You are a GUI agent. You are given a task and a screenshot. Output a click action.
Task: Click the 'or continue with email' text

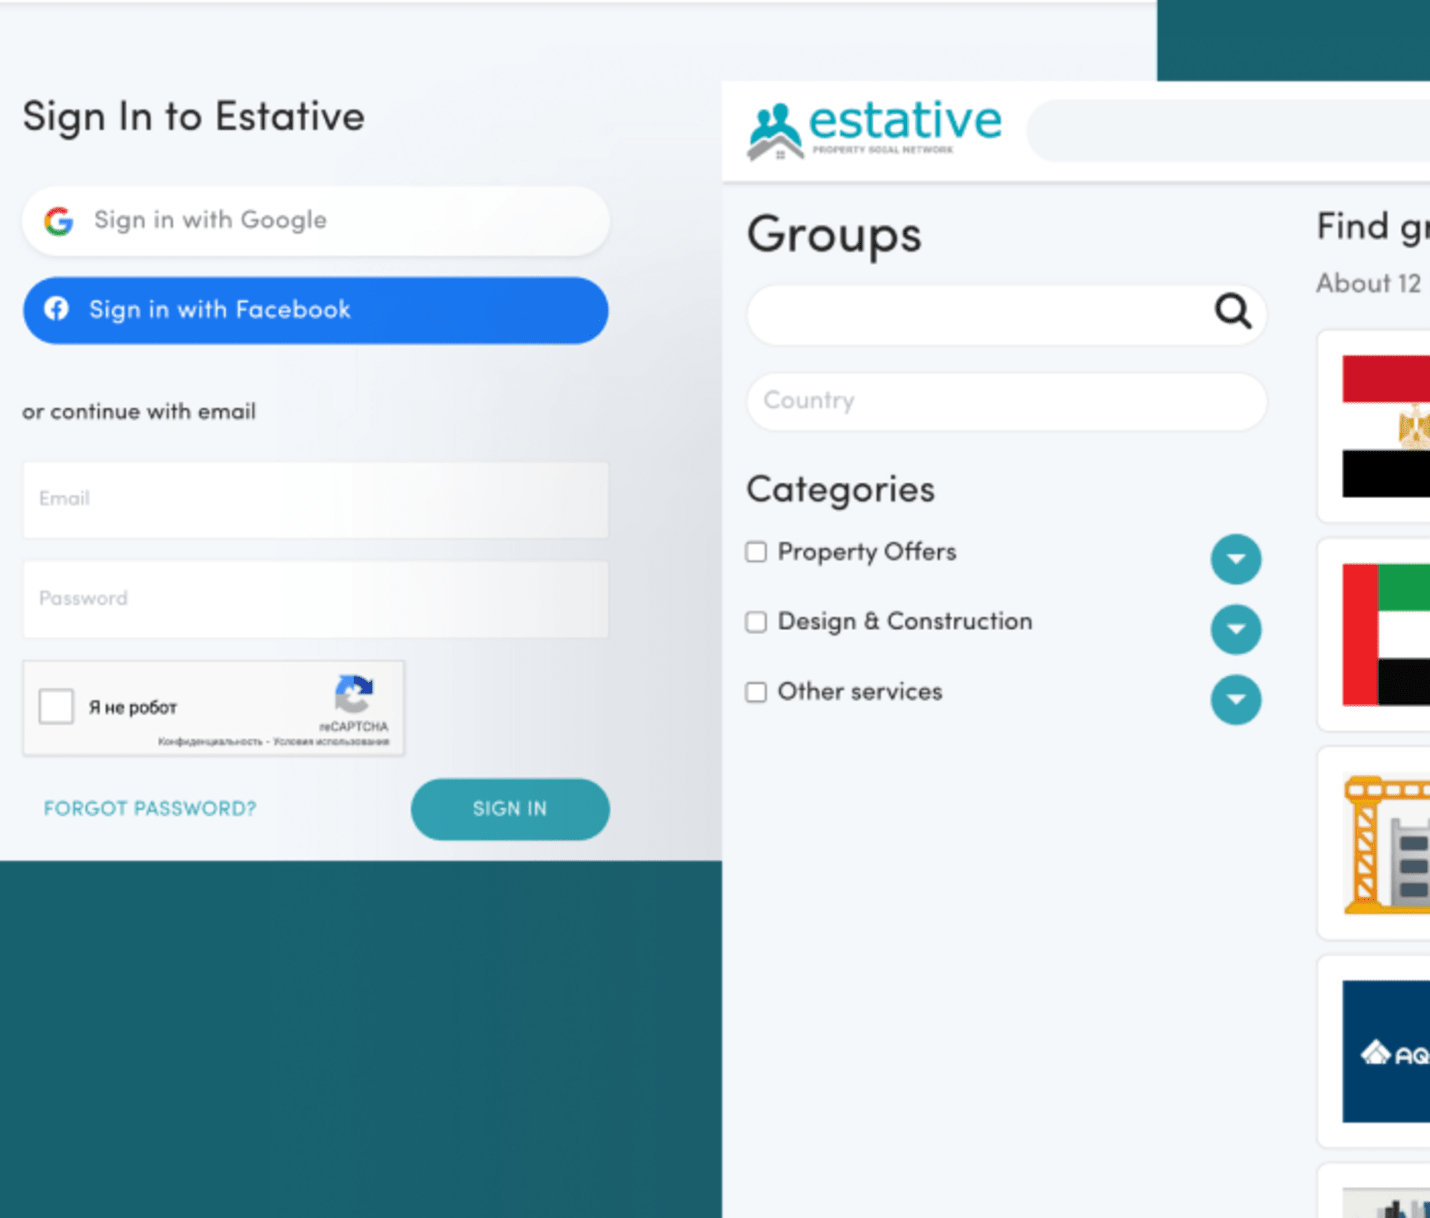(139, 412)
